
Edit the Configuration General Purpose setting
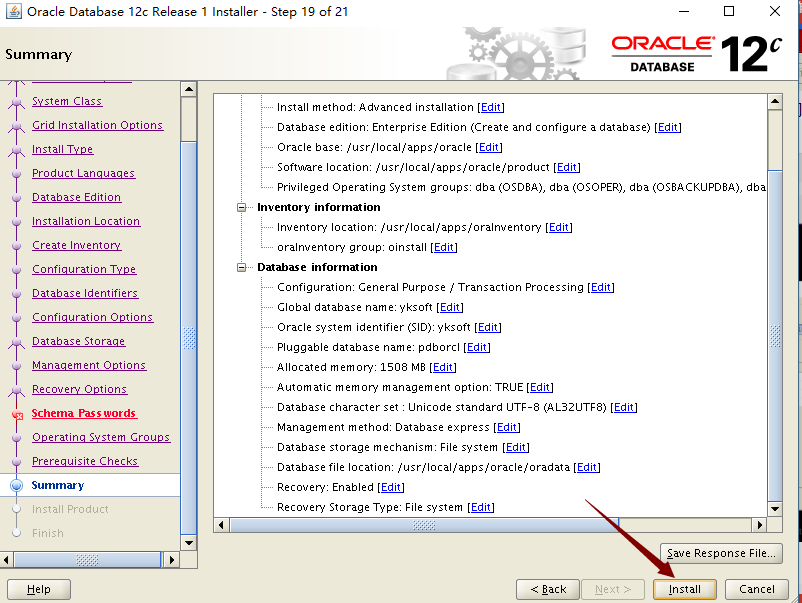tap(600, 287)
